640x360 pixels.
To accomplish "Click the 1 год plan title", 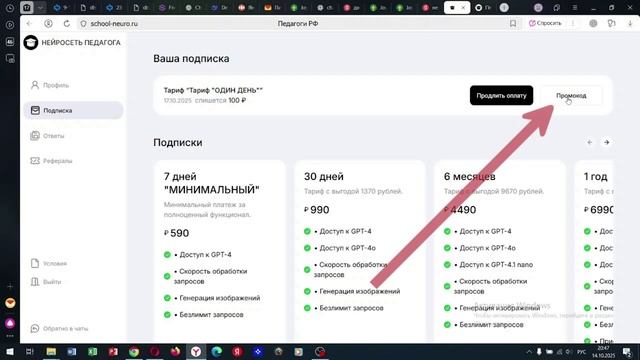I will [596, 176].
